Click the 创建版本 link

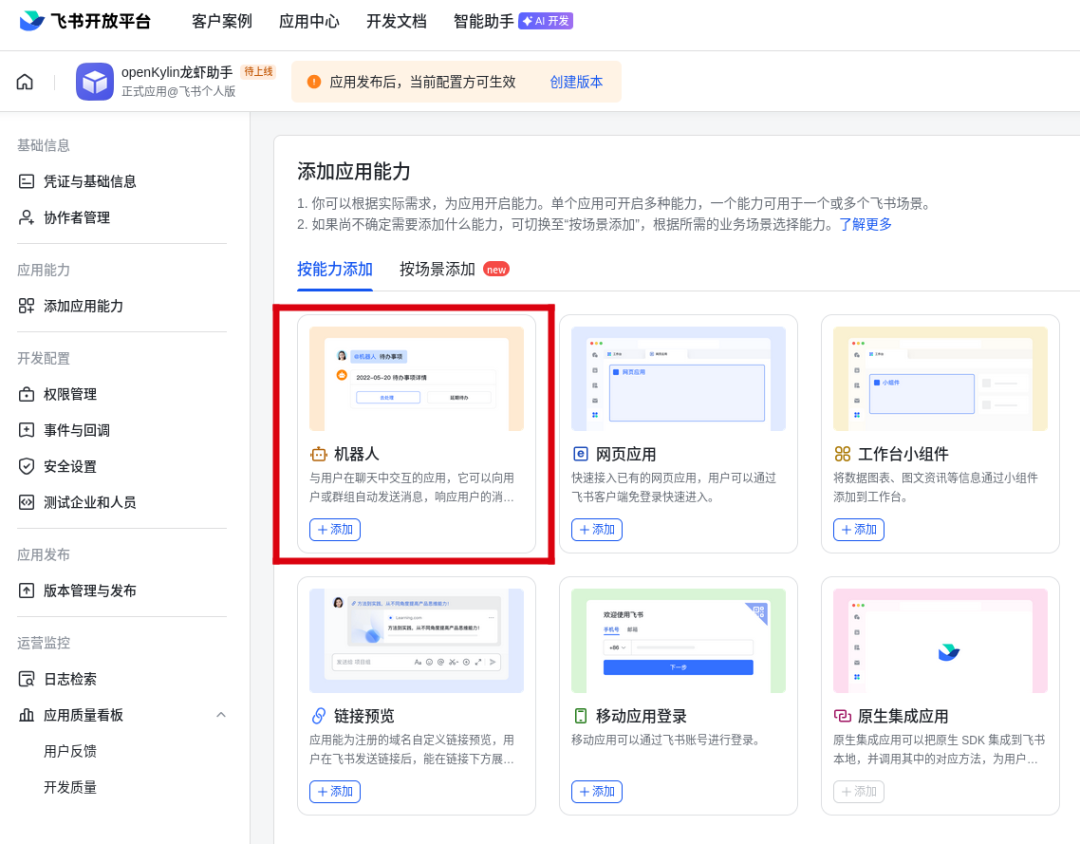(576, 82)
